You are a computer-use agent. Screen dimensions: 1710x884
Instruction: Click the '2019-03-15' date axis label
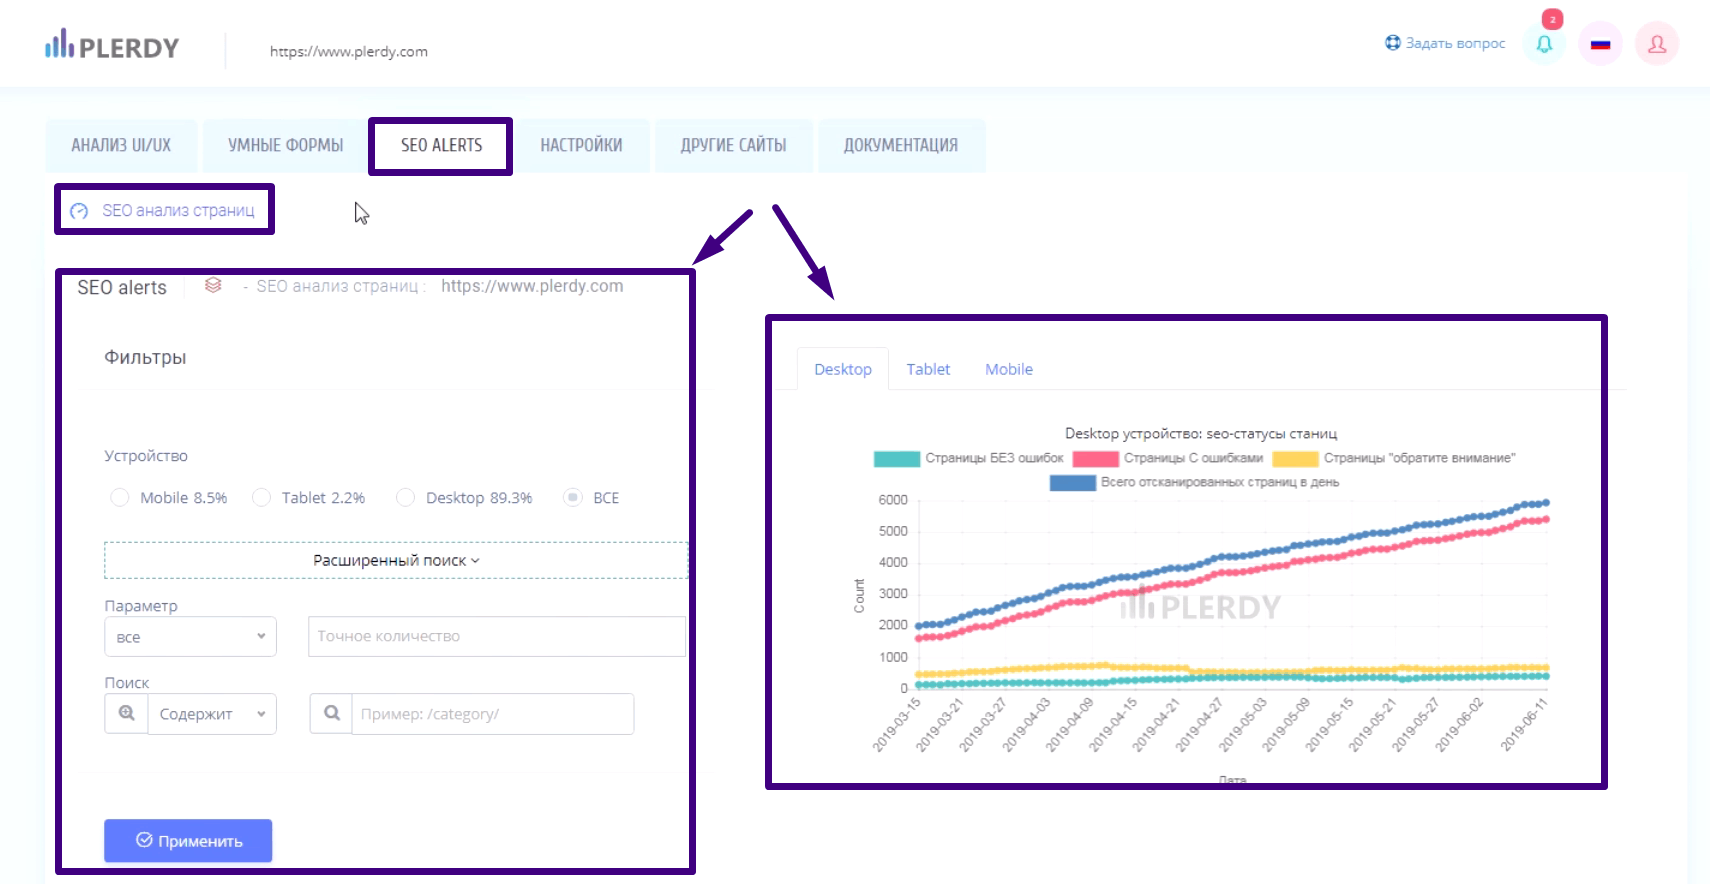tap(897, 725)
